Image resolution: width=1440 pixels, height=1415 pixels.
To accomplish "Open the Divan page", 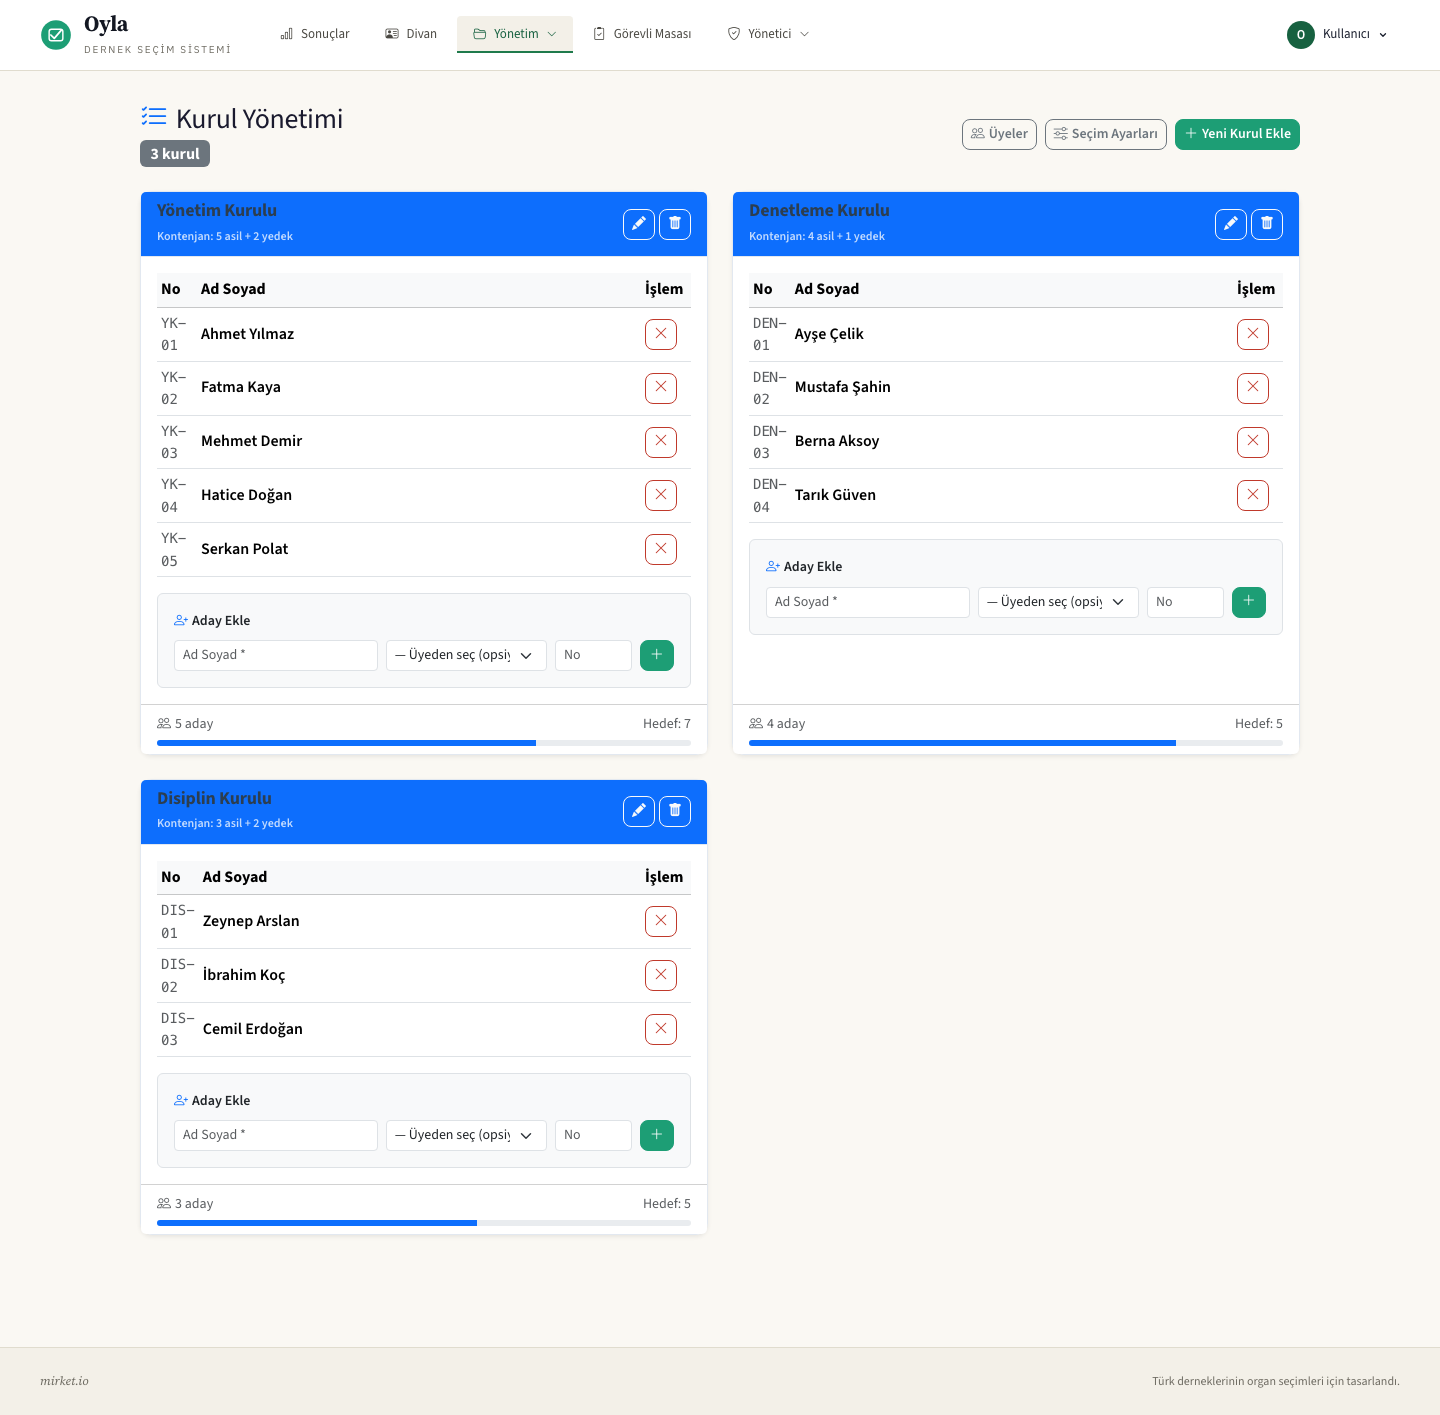I will pos(411,34).
